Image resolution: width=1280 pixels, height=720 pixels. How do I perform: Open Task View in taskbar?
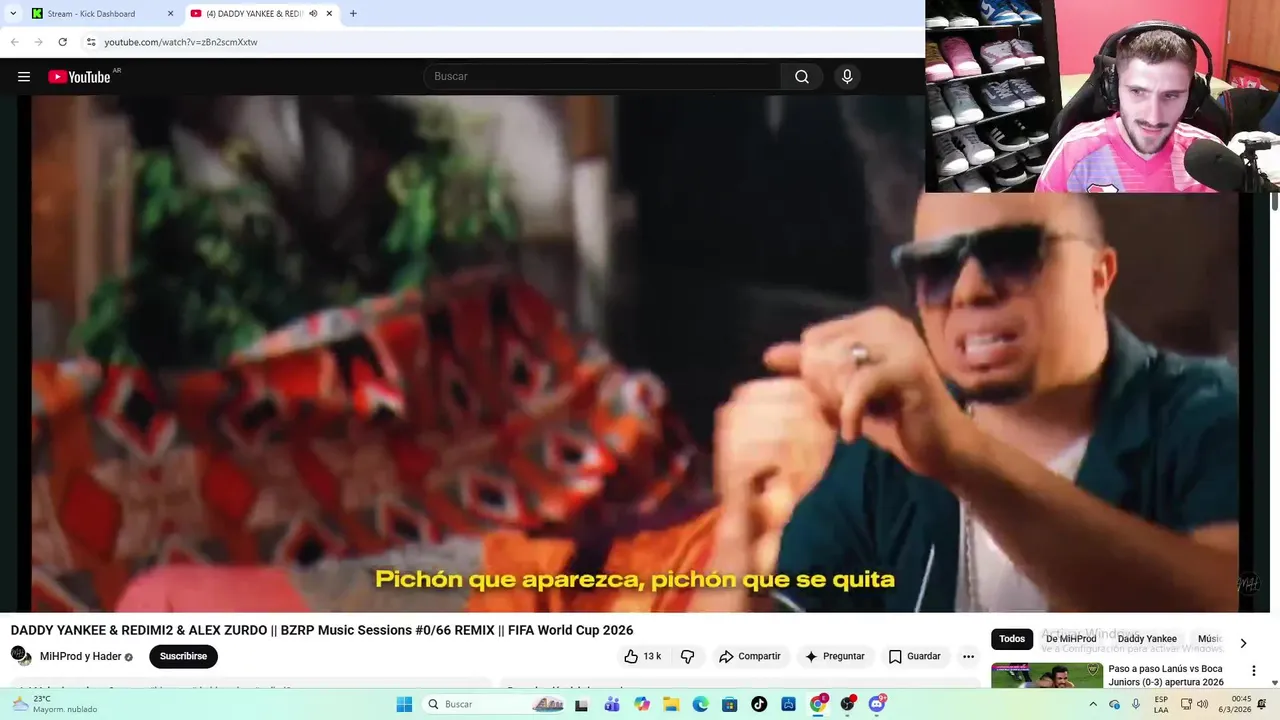coord(581,704)
